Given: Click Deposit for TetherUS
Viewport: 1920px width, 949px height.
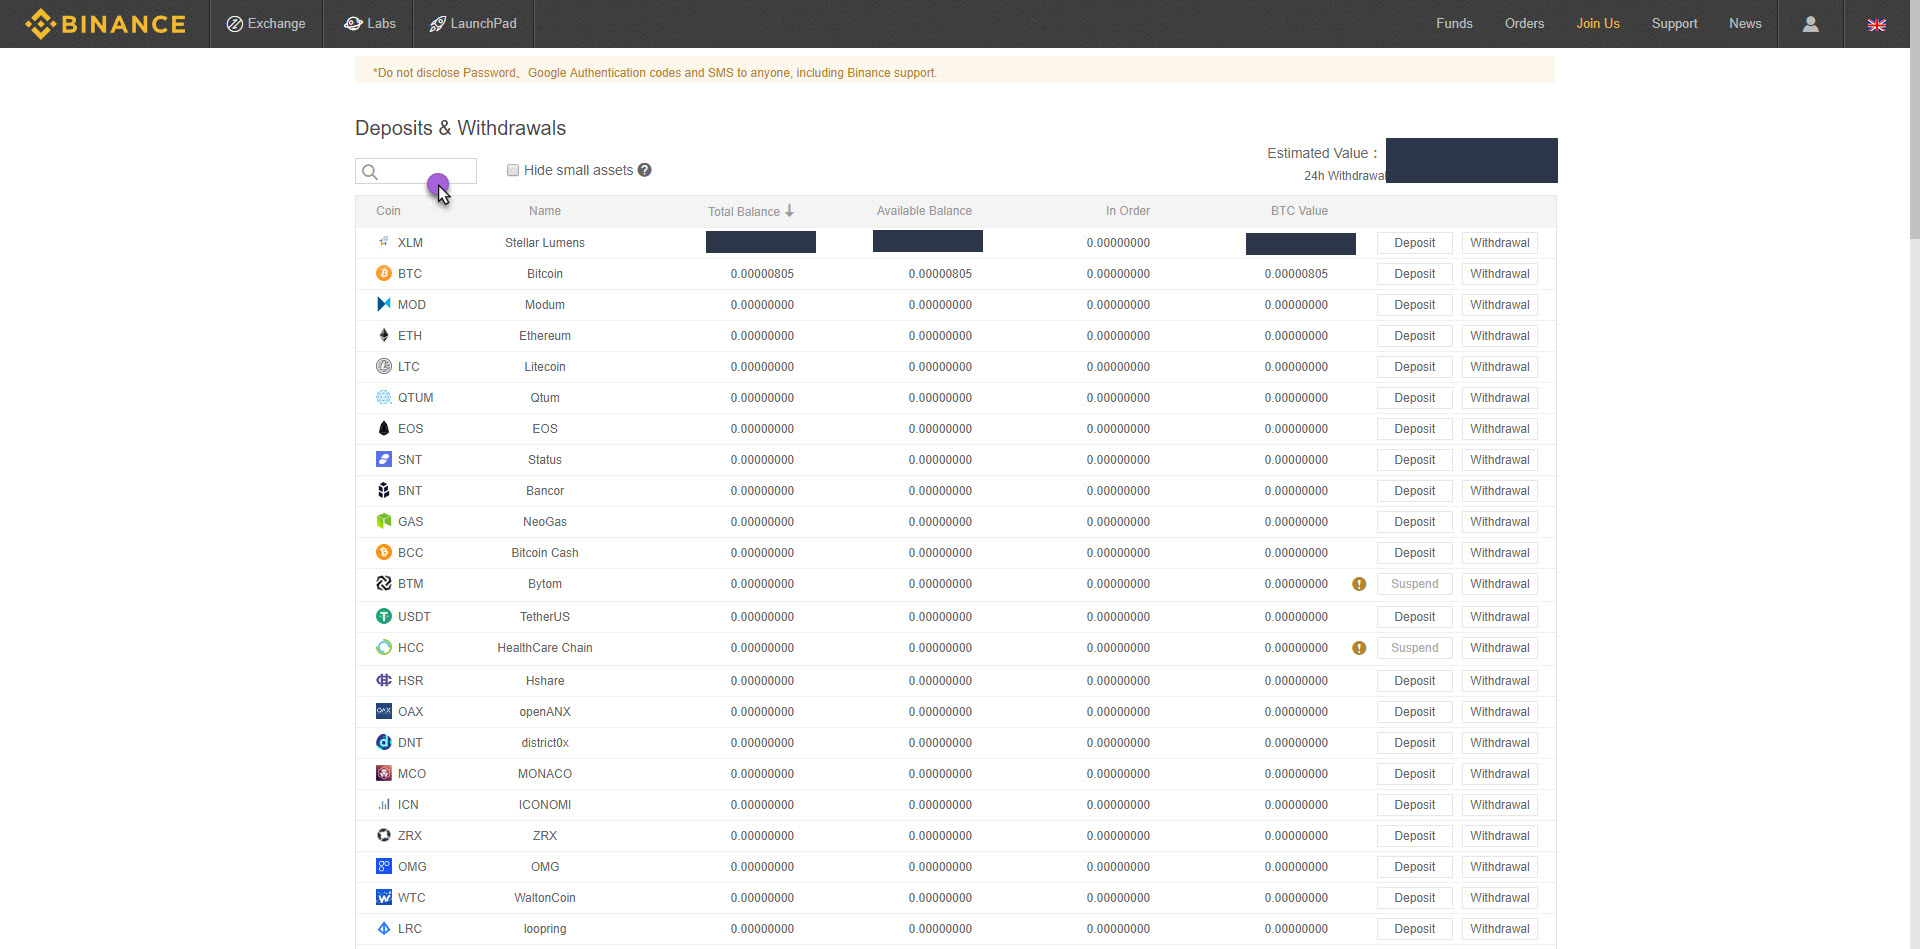Looking at the screenshot, I should [1414, 617].
